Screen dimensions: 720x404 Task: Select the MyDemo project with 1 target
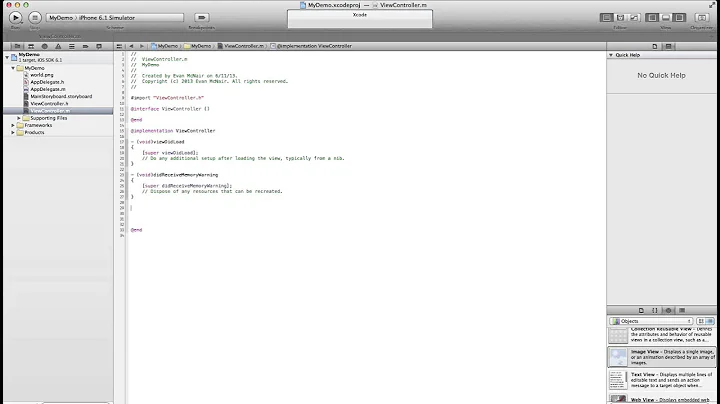[58, 57]
